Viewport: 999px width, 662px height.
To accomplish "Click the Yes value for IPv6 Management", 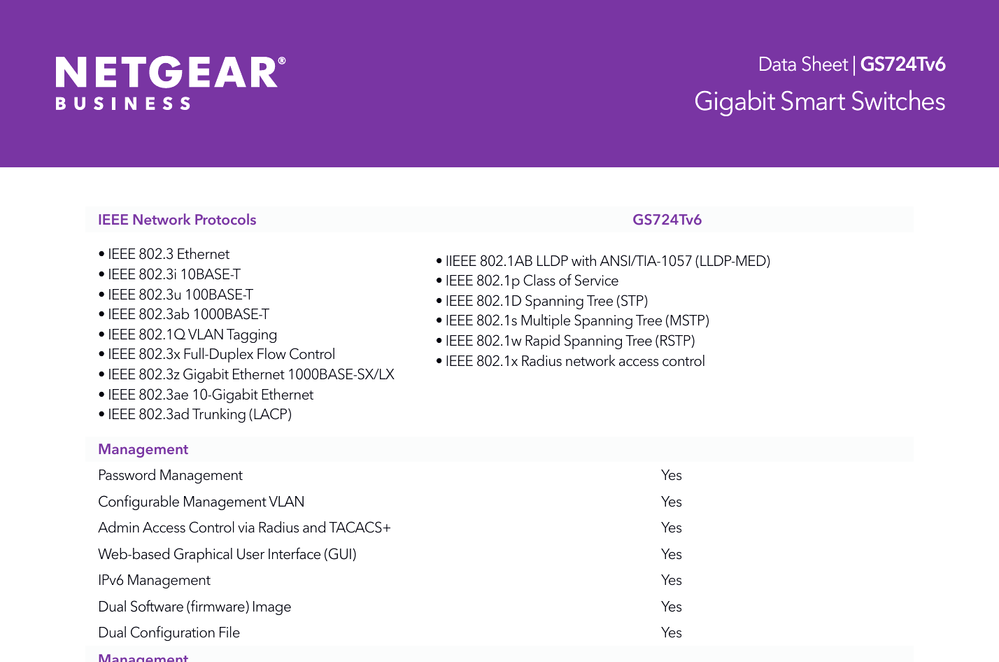I will click(x=671, y=580).
